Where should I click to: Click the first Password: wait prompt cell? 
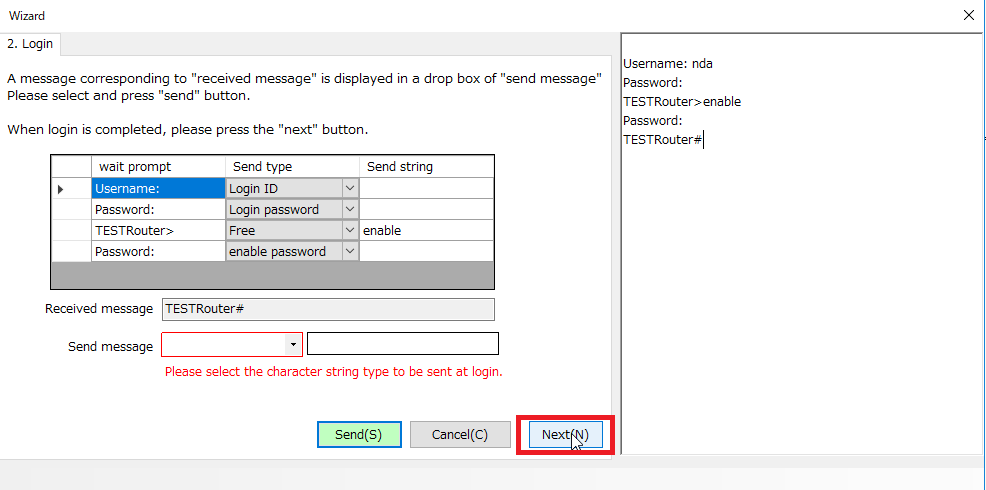click(x=158, y=209)
